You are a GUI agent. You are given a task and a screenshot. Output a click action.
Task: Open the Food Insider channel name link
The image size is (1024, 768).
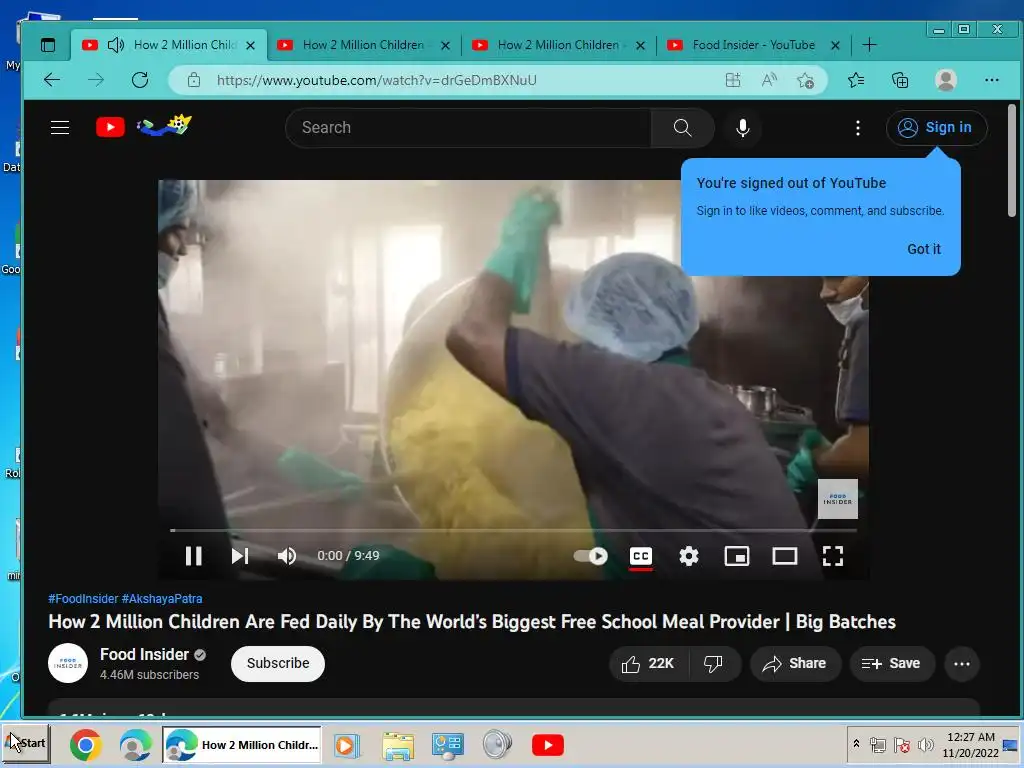coord(144,654)
